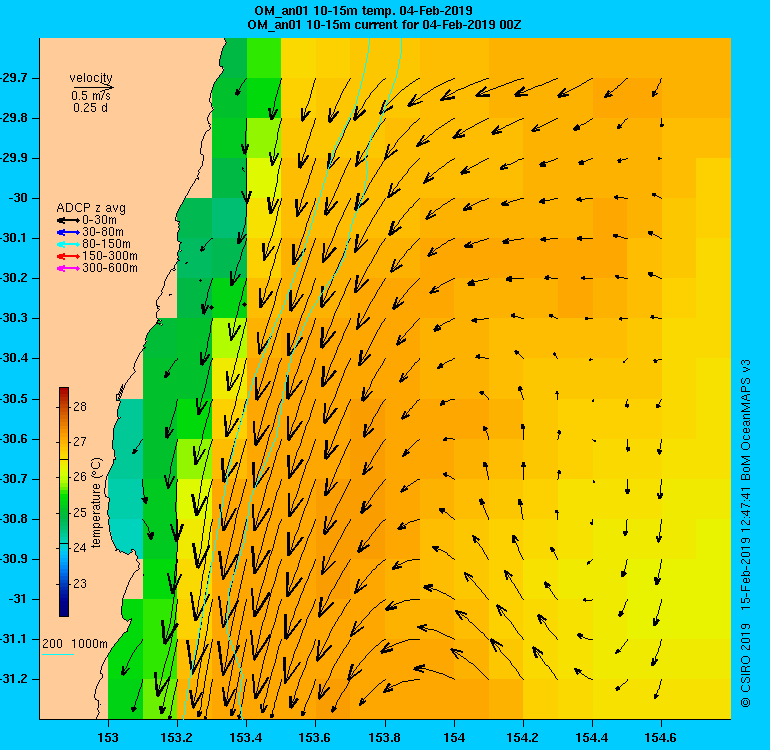Click the subtitle about current for 04-Feb-2019 00Z
This screenshot has height=750, width=770.
click(x=384, y=25)
